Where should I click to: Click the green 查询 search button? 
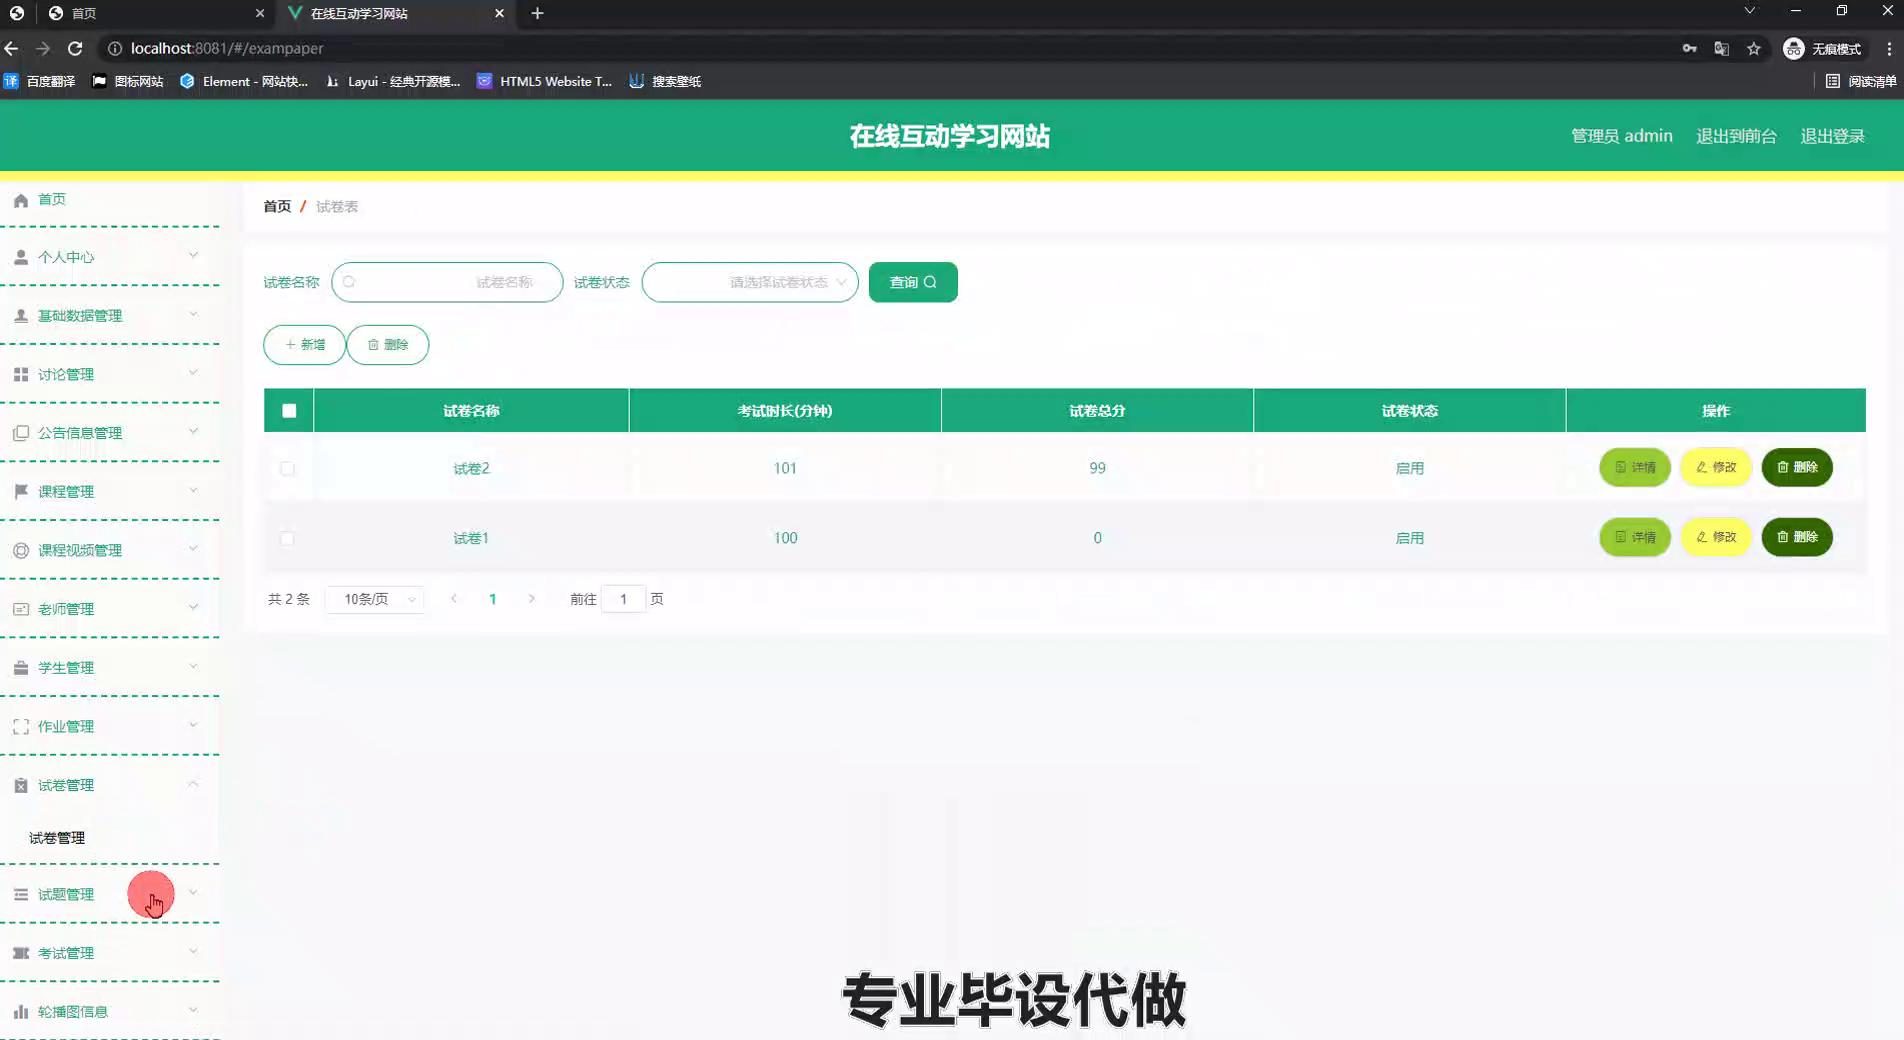pyautogui.click(x=912, y=283)
